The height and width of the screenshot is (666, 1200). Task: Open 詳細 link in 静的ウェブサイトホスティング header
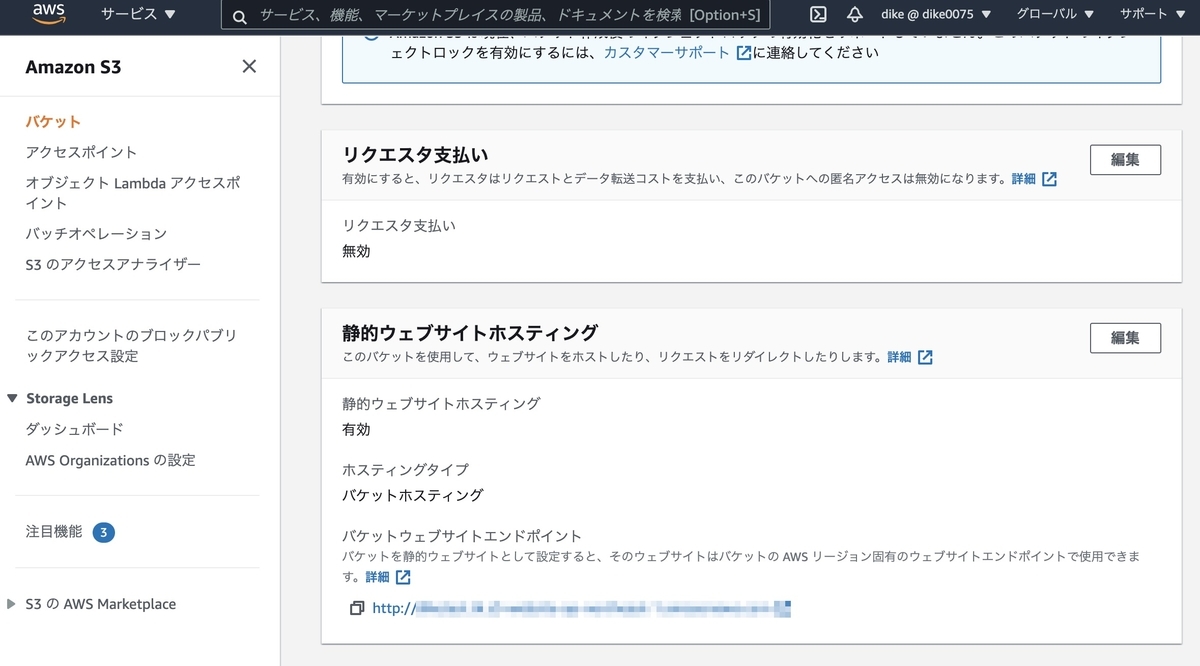point(899,357)
